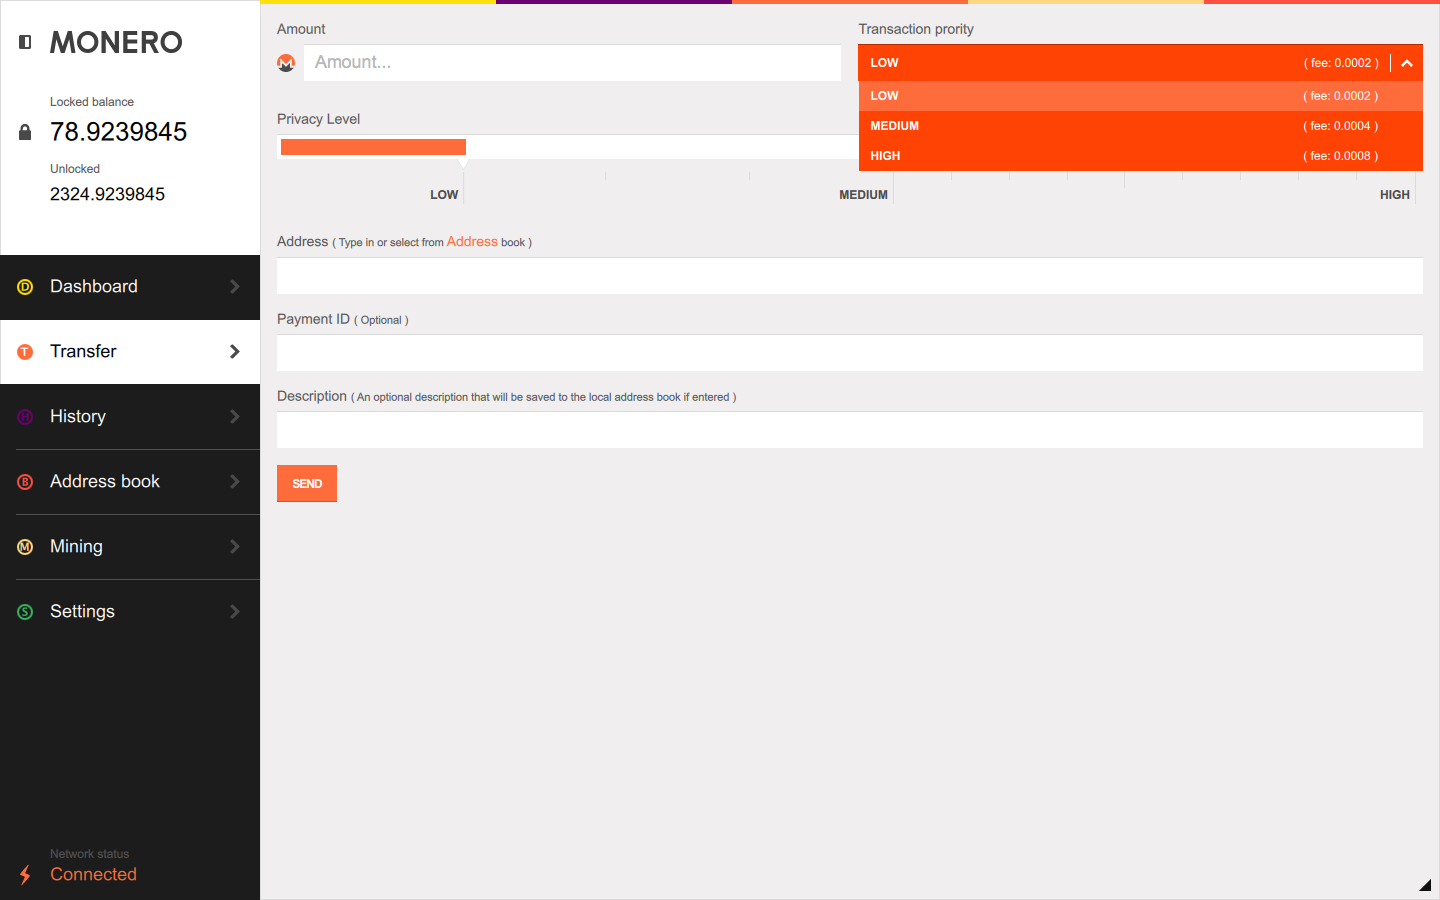Image resolution: width=1440 pixels, height=900 pixels.
Task: Click the Monero logo icon beside title
Action: (x=25, y=42)
